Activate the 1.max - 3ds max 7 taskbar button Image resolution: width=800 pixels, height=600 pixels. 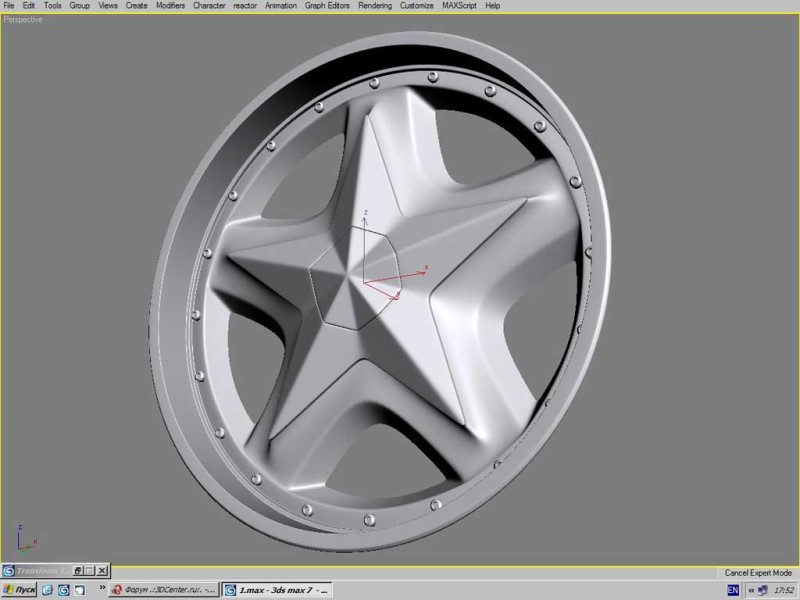(277, 590)
